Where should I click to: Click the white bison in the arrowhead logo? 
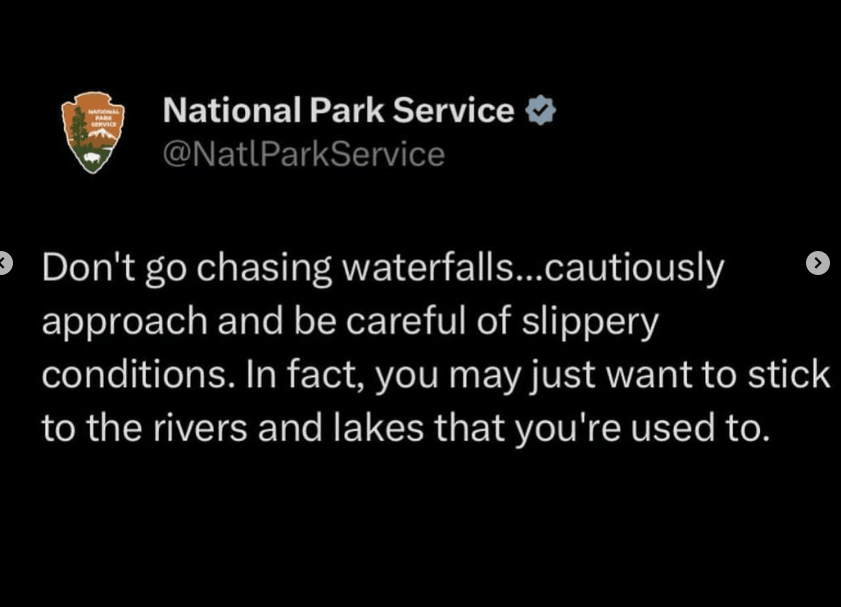[x=91, y=157]
